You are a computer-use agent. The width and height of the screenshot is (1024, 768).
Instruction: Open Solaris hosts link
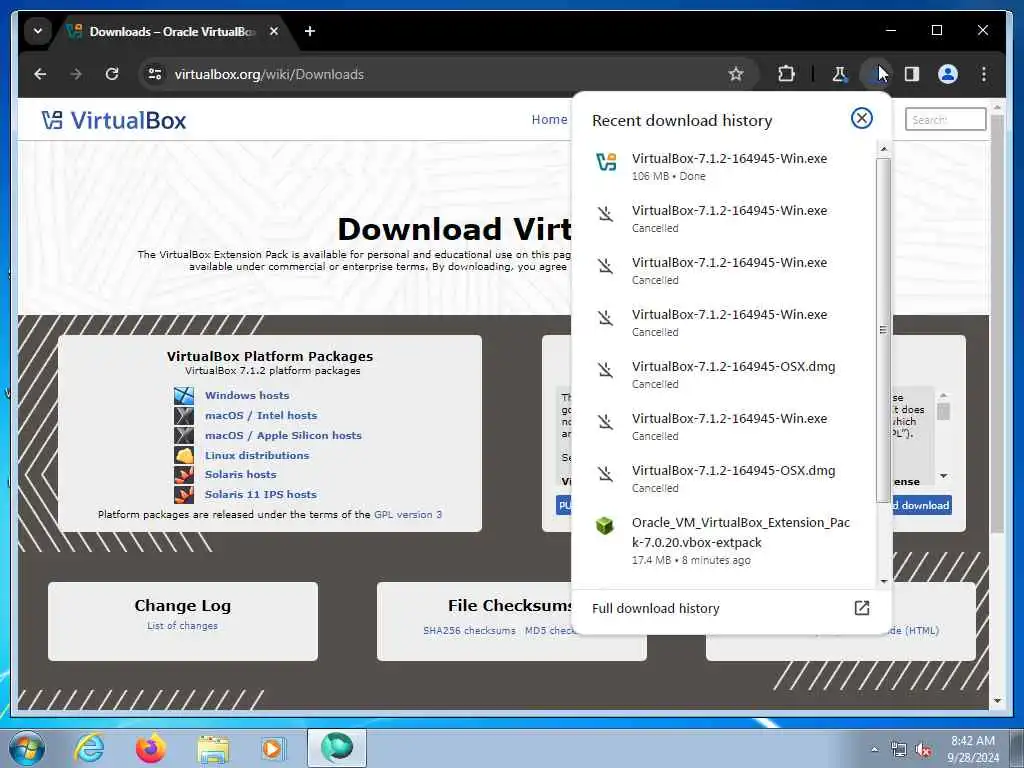(240, 475)
